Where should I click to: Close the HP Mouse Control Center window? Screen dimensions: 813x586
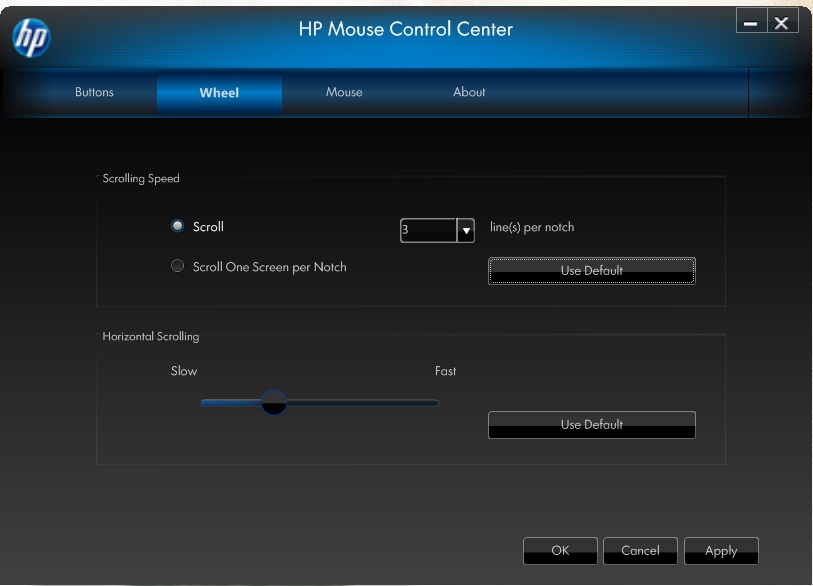[x=782, y=22]
